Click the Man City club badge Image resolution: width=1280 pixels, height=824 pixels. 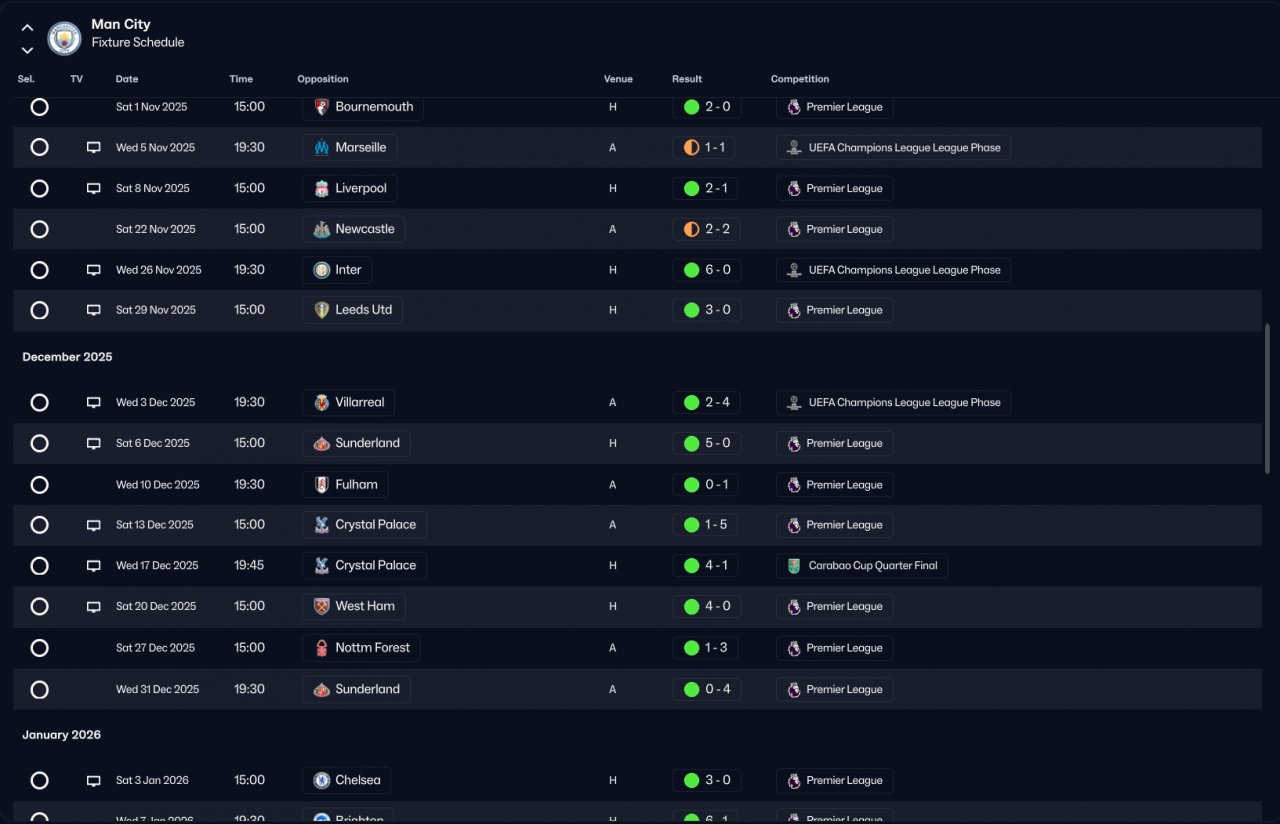point(64,38)
